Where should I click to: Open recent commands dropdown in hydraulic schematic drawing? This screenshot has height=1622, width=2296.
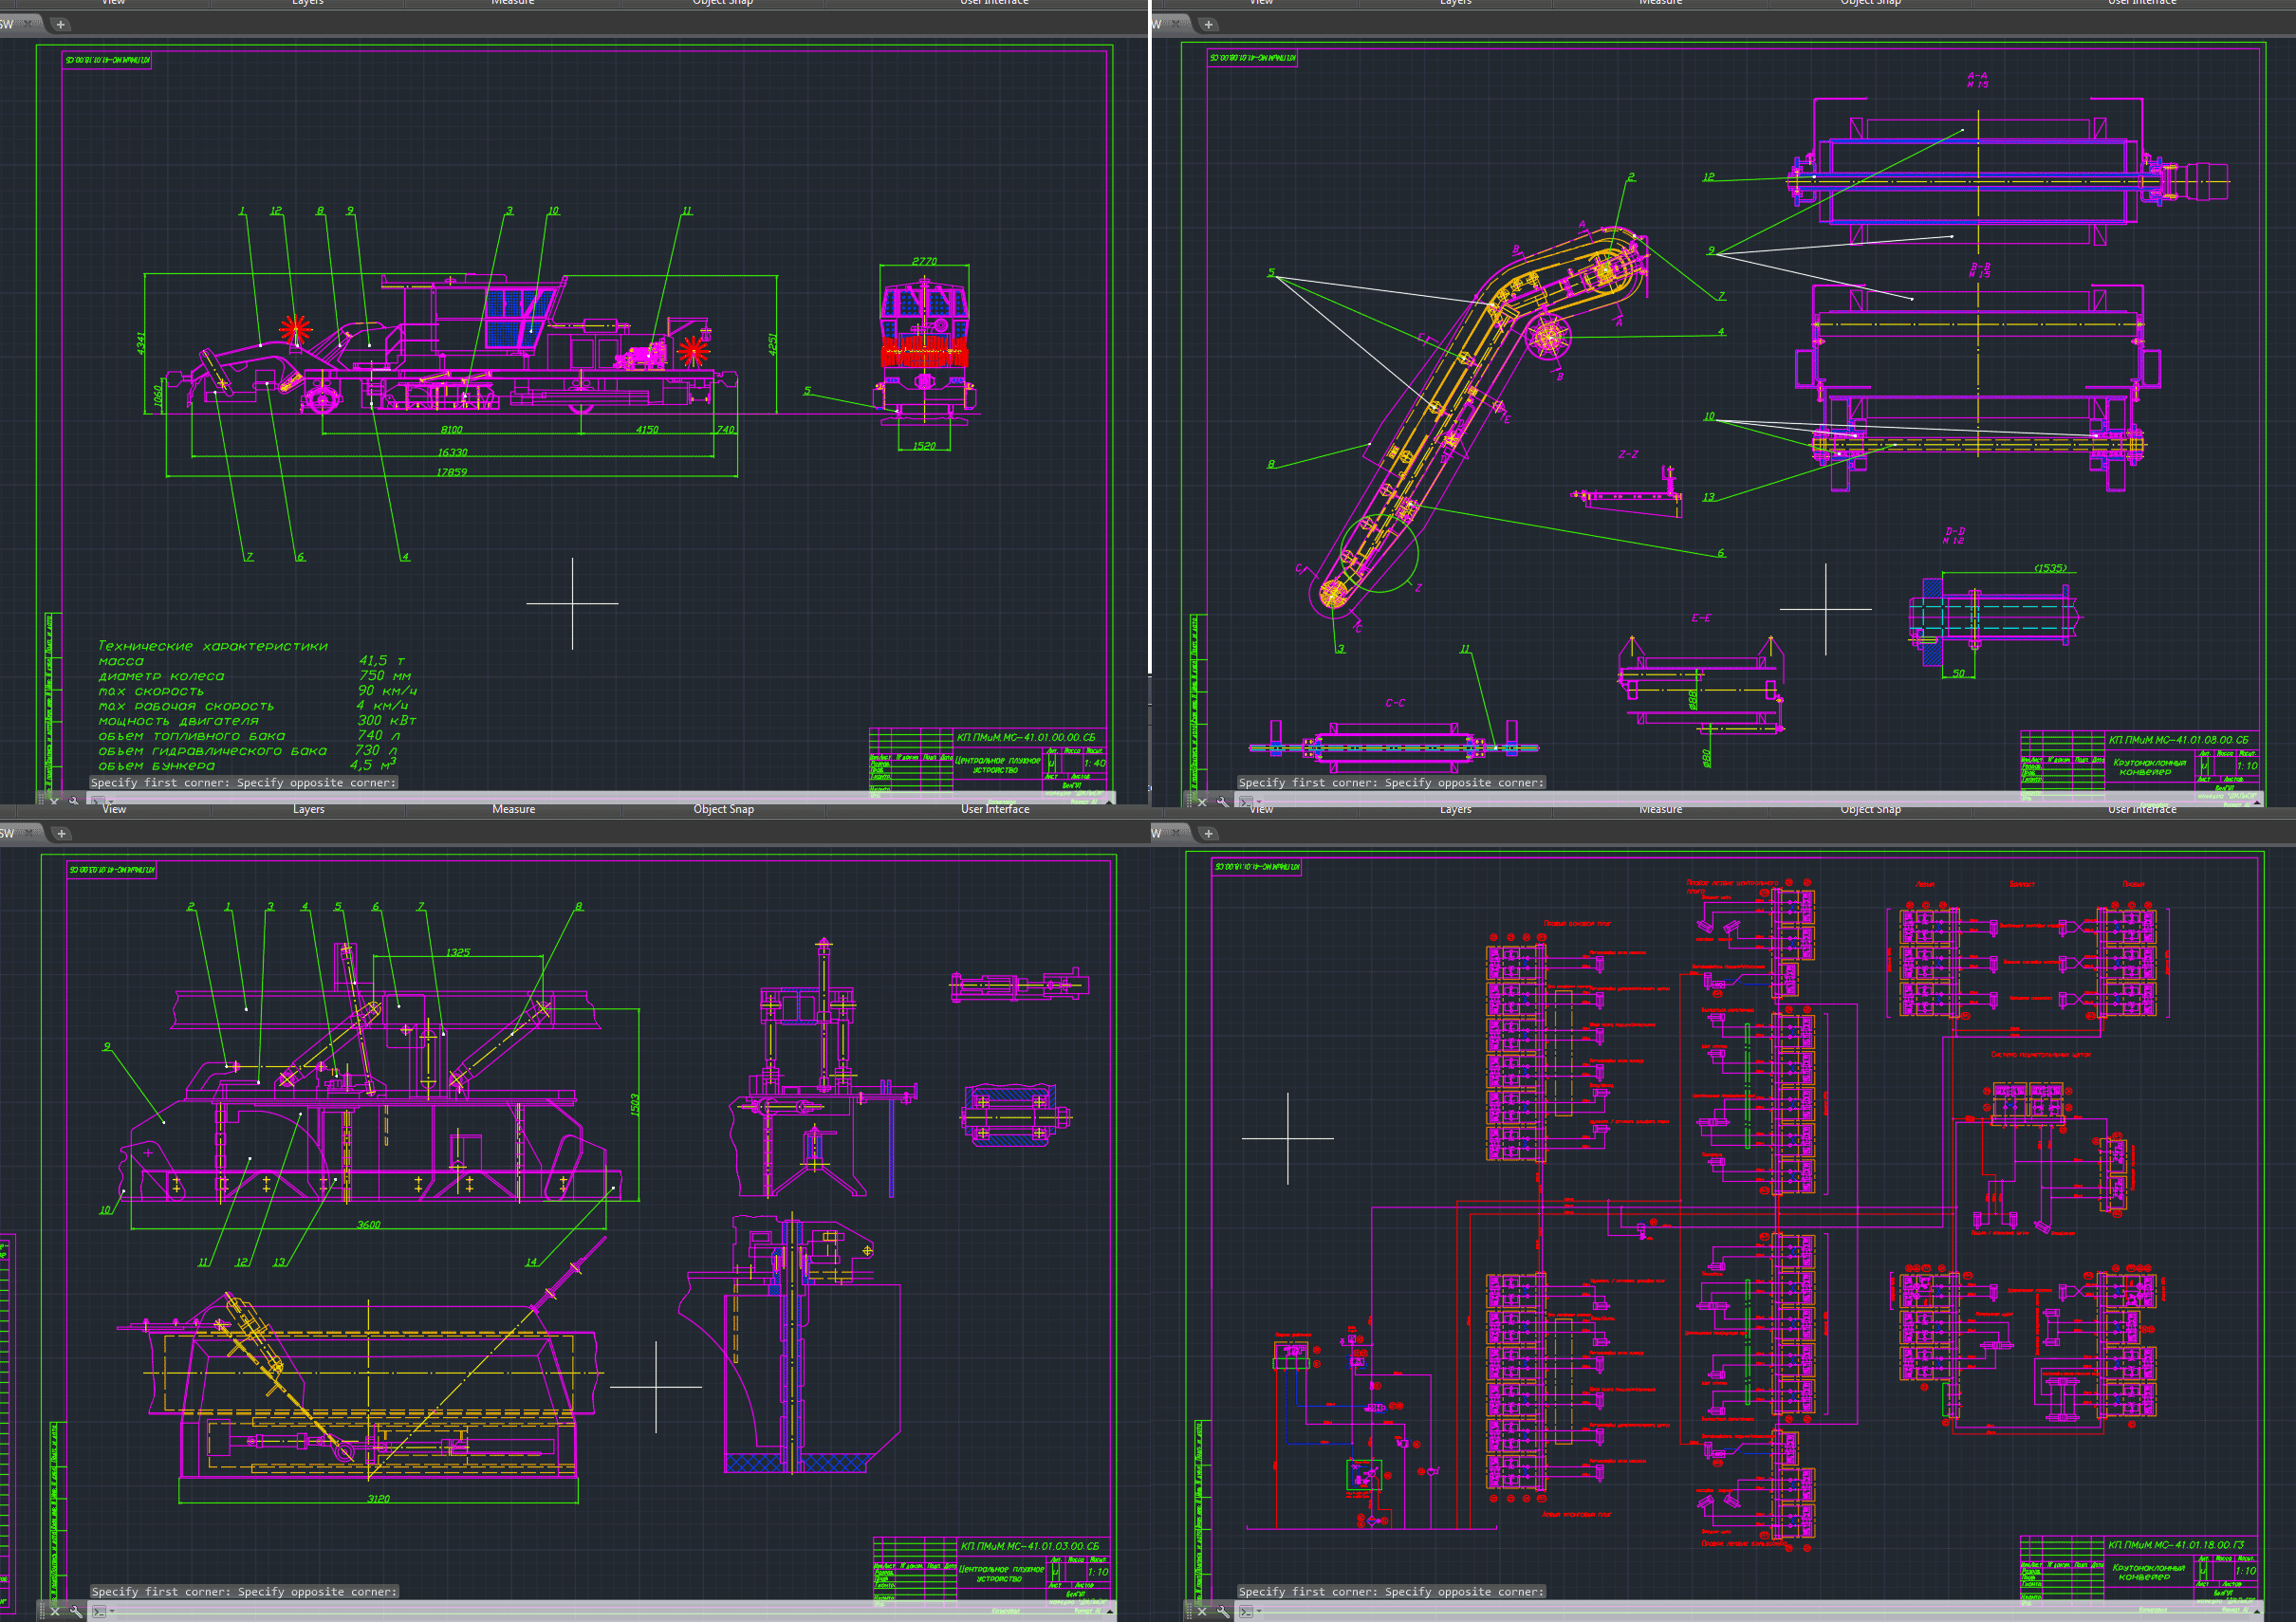tap(1259, 1611)
